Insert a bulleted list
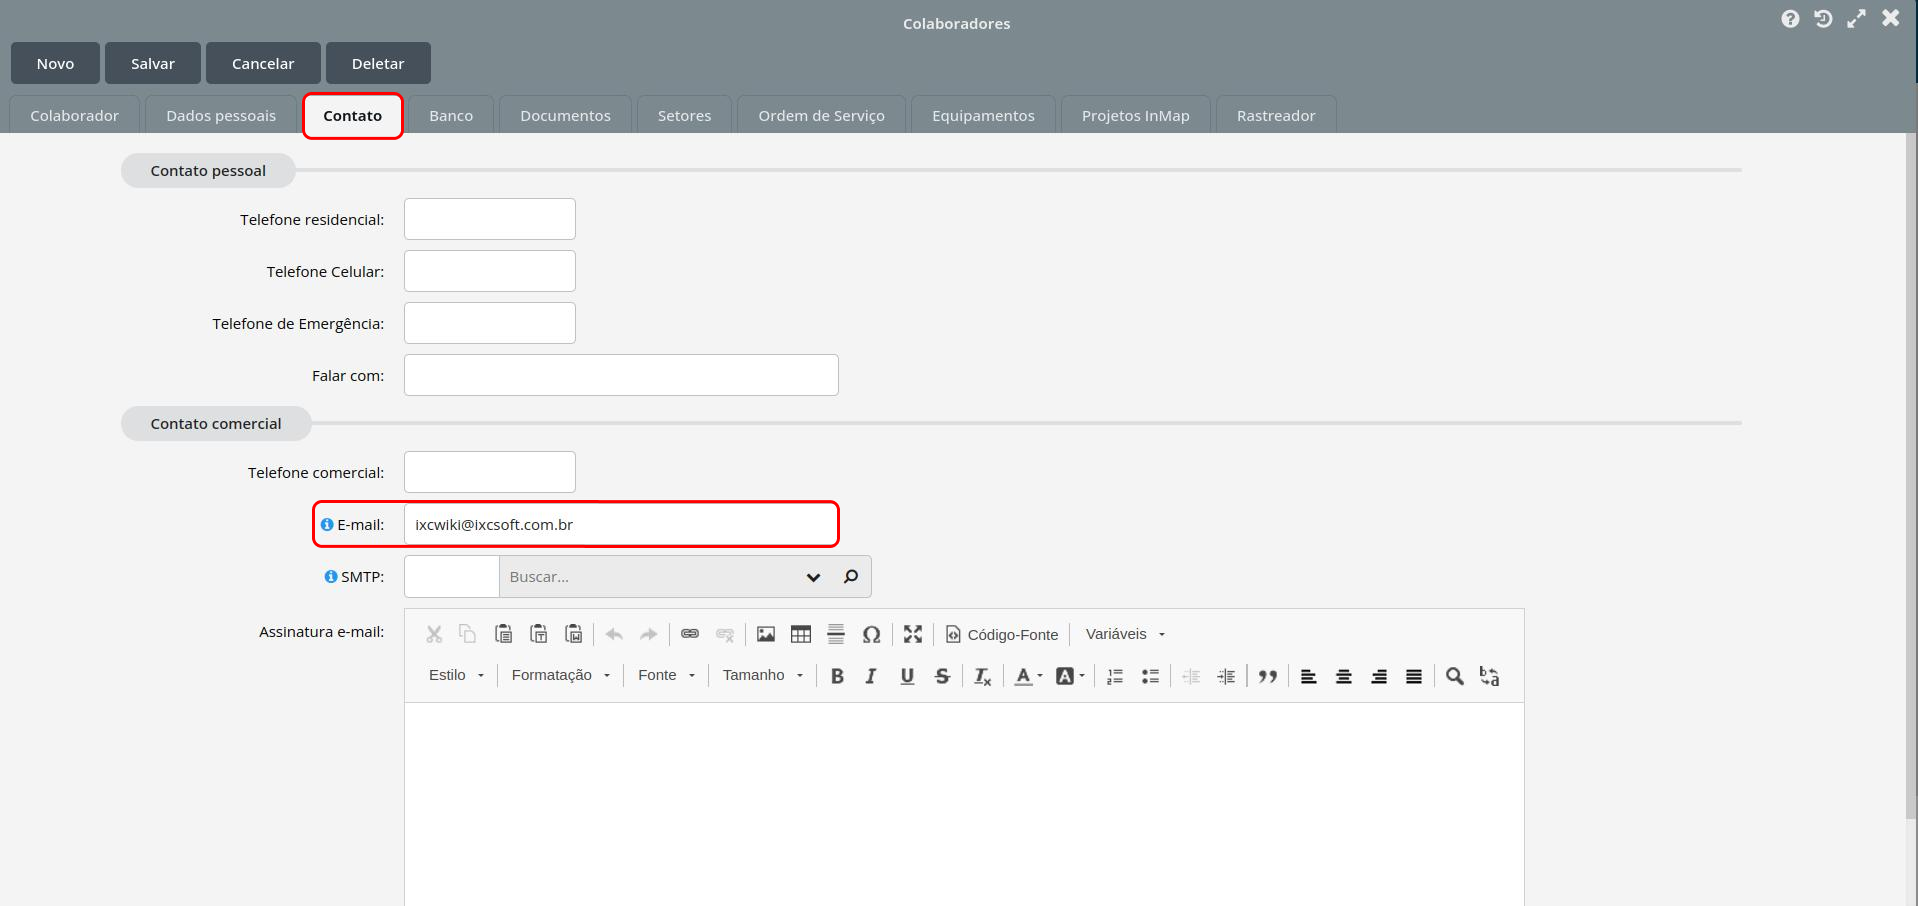The height and width of the screenshot is (906, 1918). point(1150,676)
